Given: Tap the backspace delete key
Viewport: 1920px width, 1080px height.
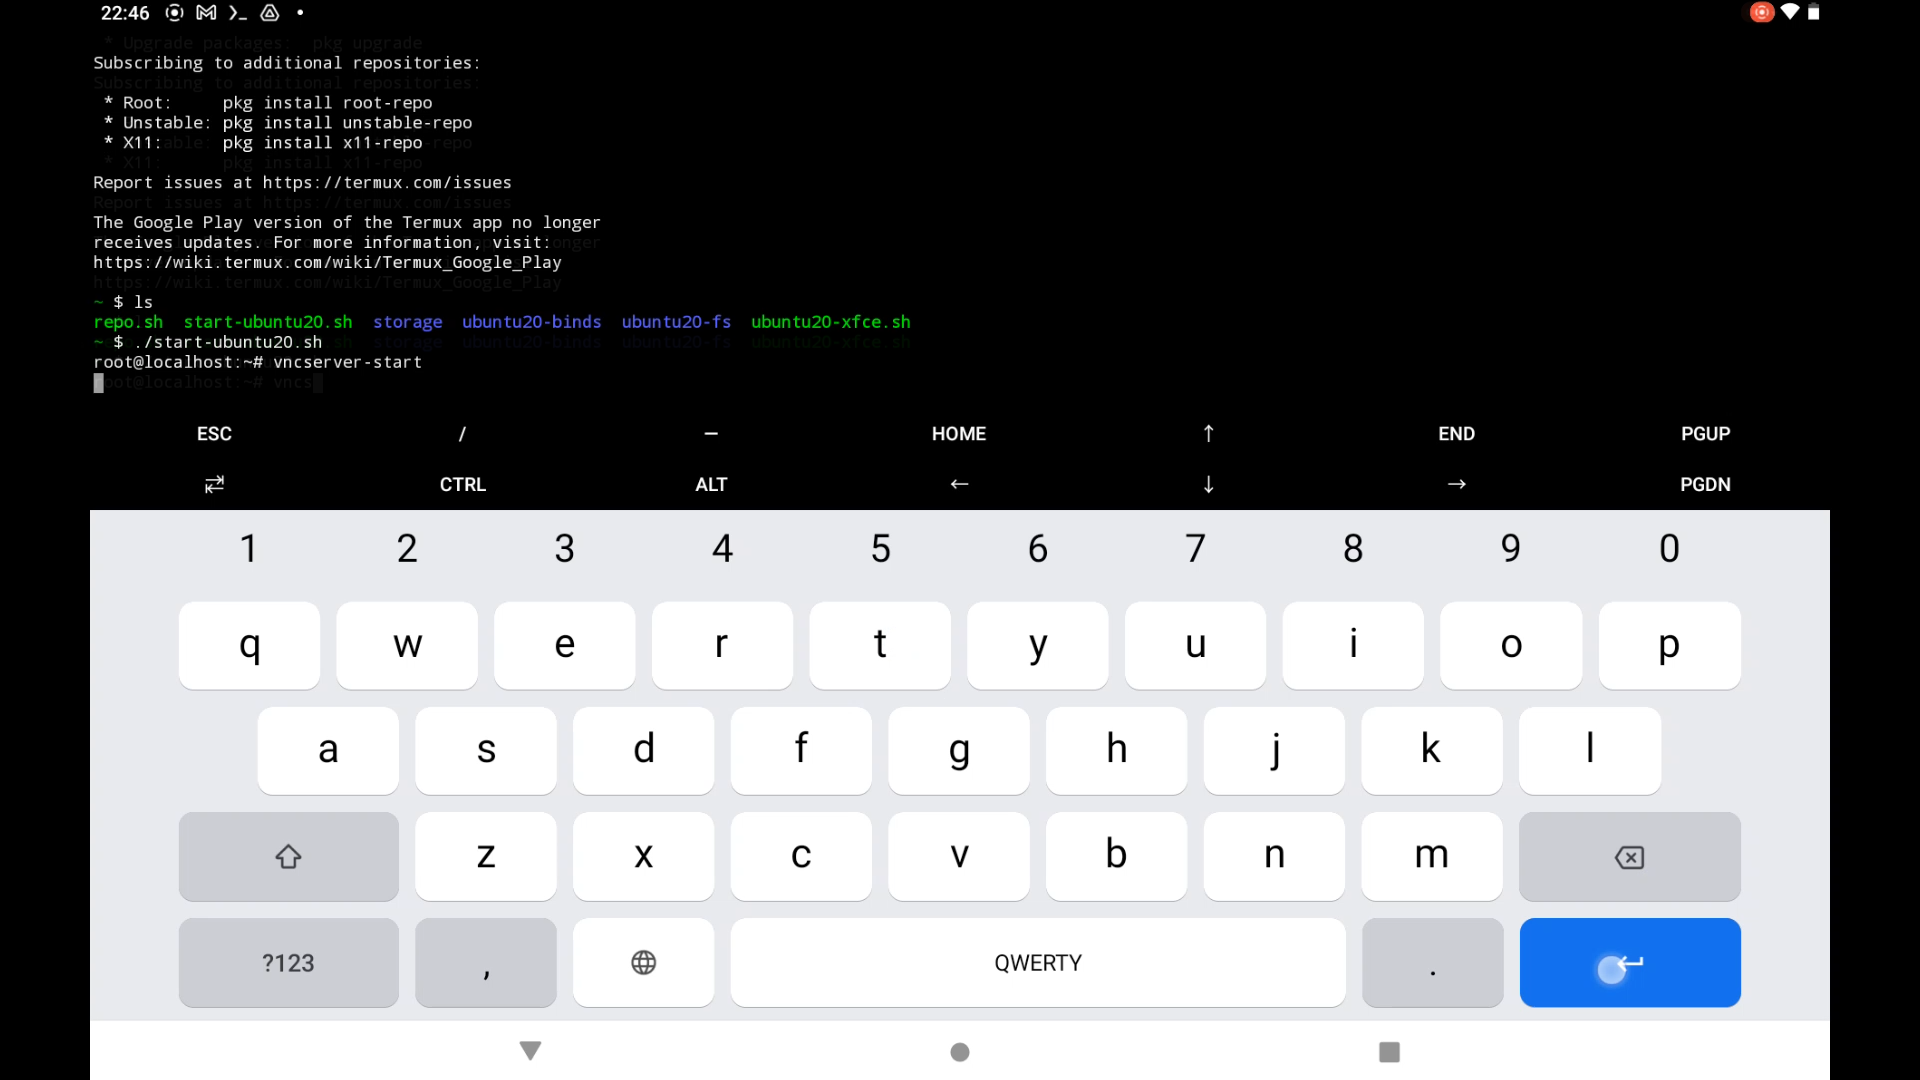Looking at the screenshot, I should point(1629,857).
